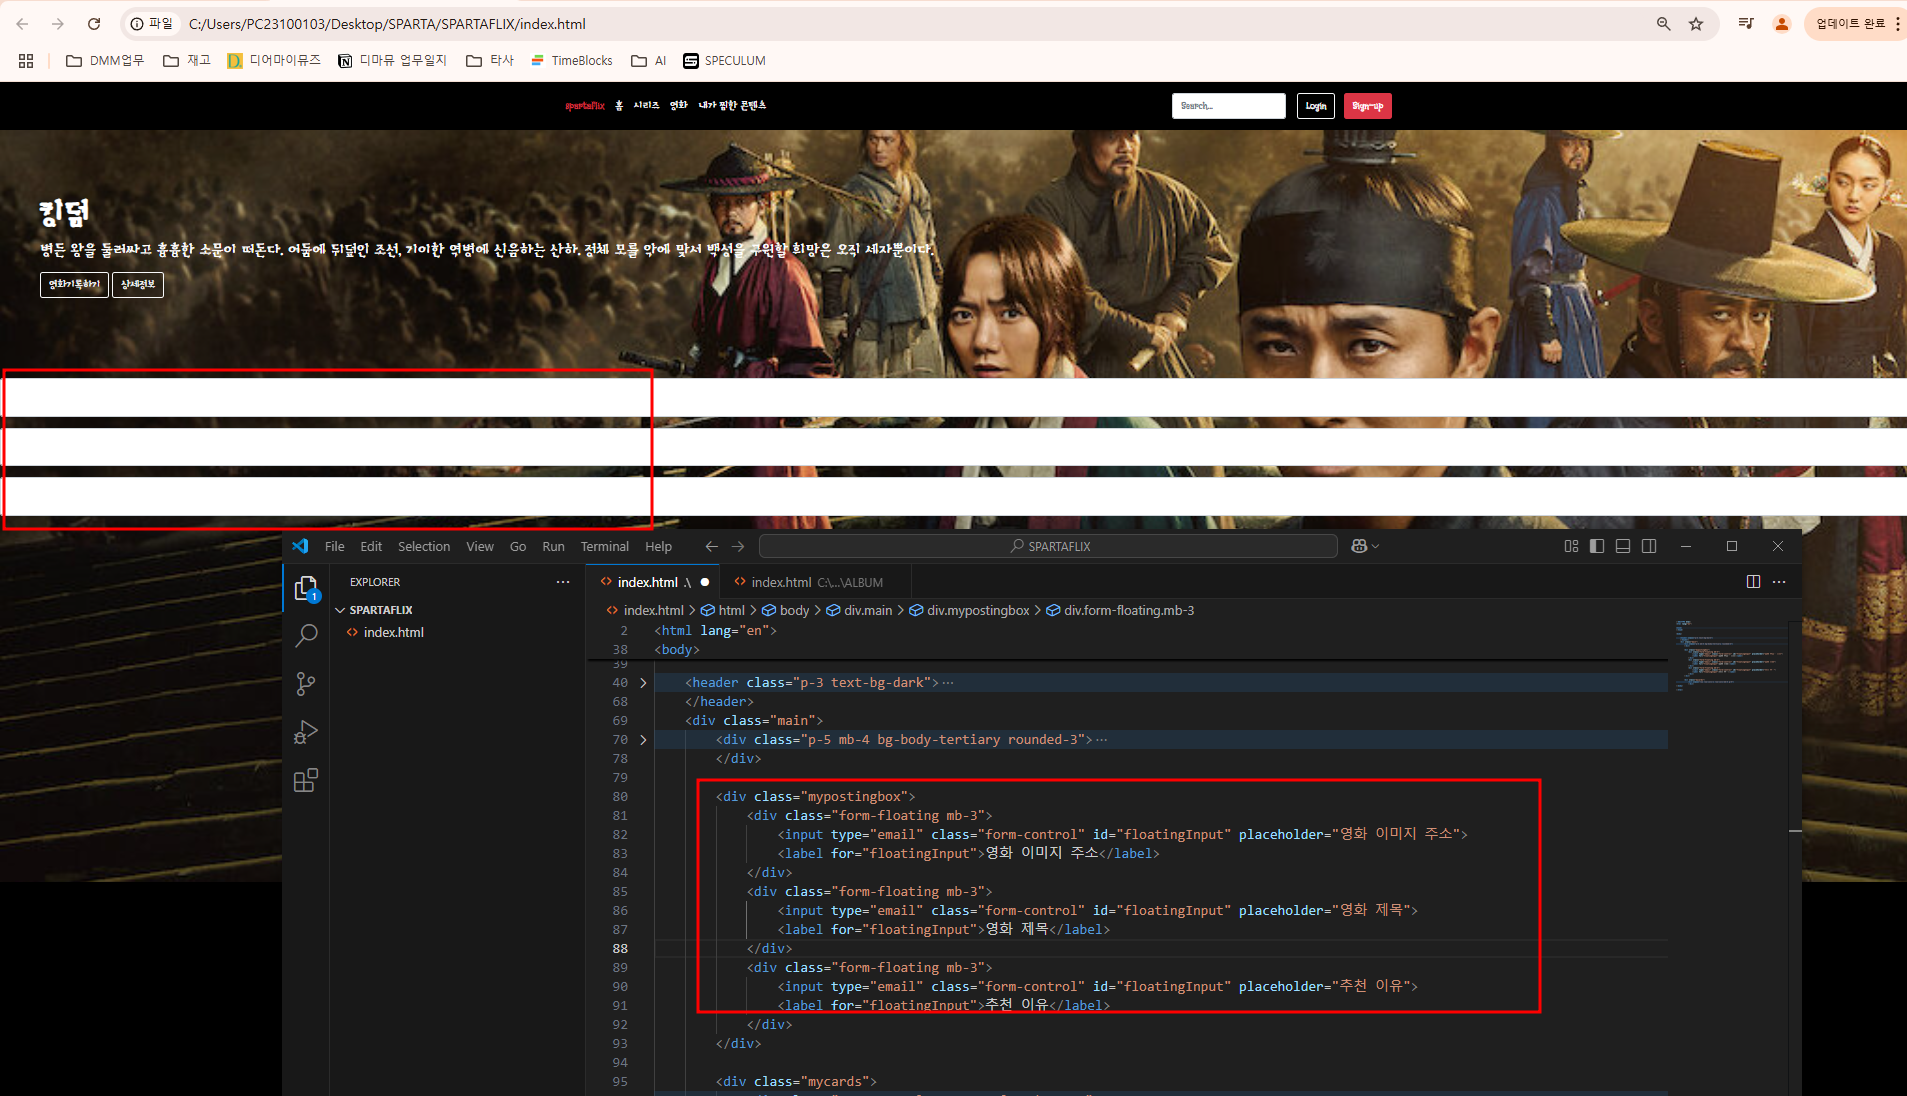This screenshot has width=1907, height=1096.
Task: Go back in Chrome browser history
Action: pyautogui.click(x=22, y=24)
